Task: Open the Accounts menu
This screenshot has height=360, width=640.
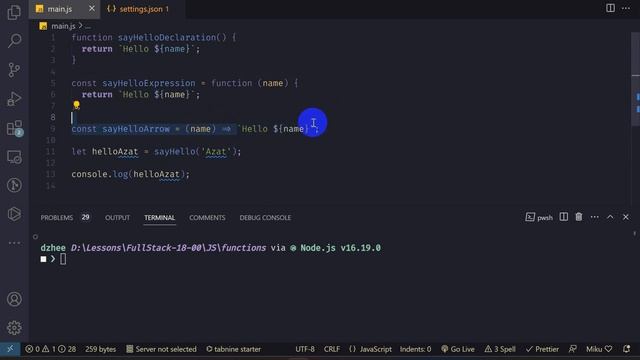Action: click(x=14, y=299)
